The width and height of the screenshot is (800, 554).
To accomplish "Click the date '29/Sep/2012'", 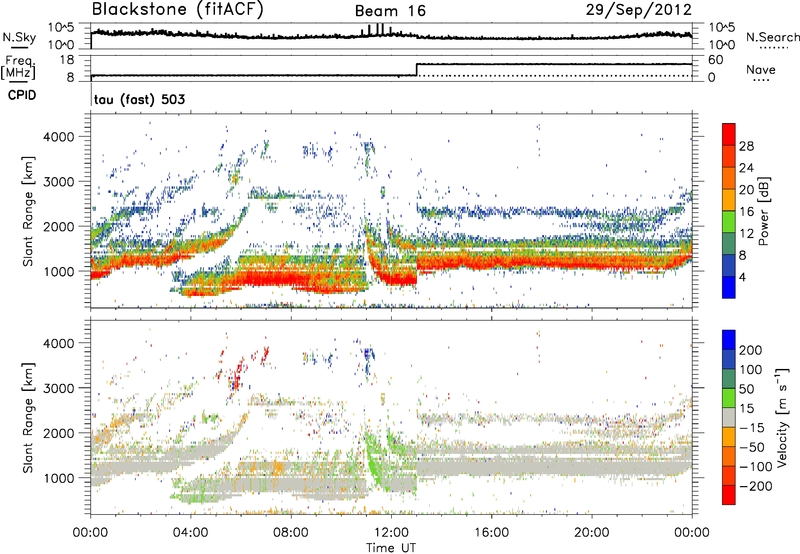I will pyautogui.click(x=639, y=10).
